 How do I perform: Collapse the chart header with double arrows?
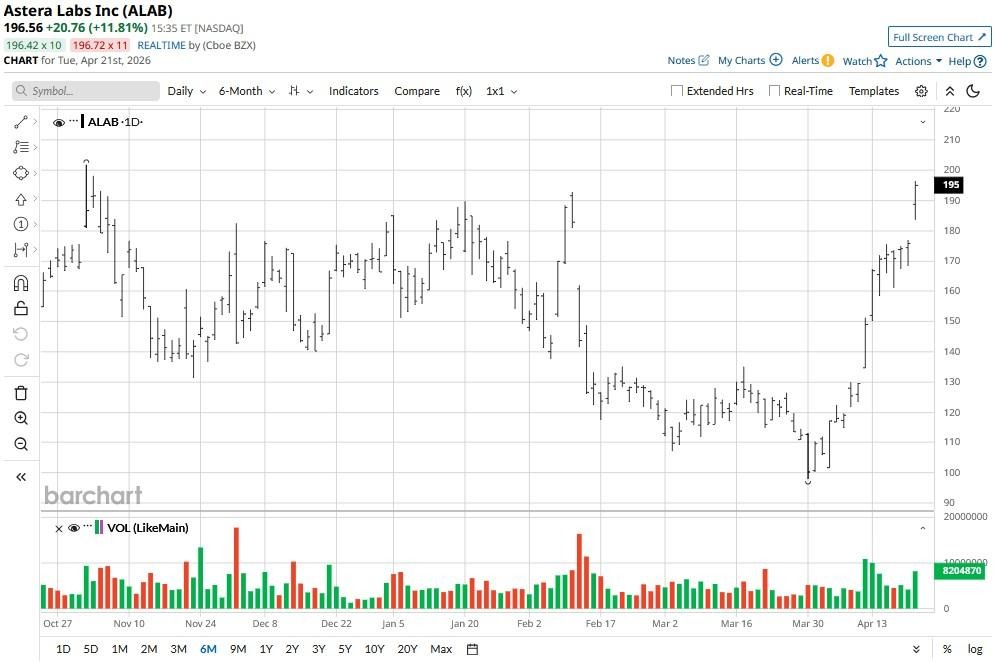(x=950, y=91)
